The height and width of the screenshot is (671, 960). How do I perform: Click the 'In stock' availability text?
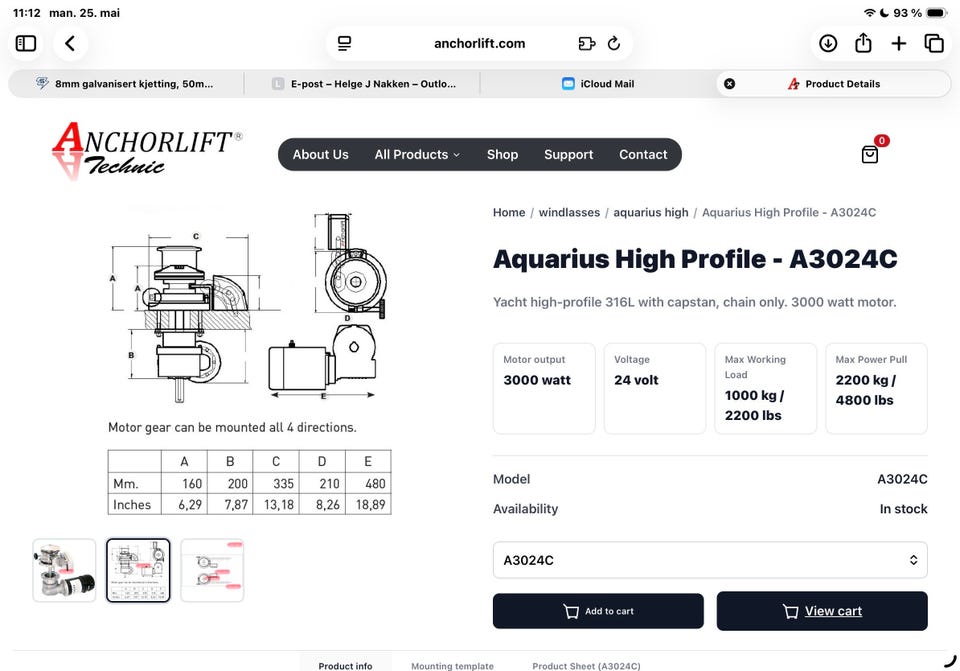903,509
